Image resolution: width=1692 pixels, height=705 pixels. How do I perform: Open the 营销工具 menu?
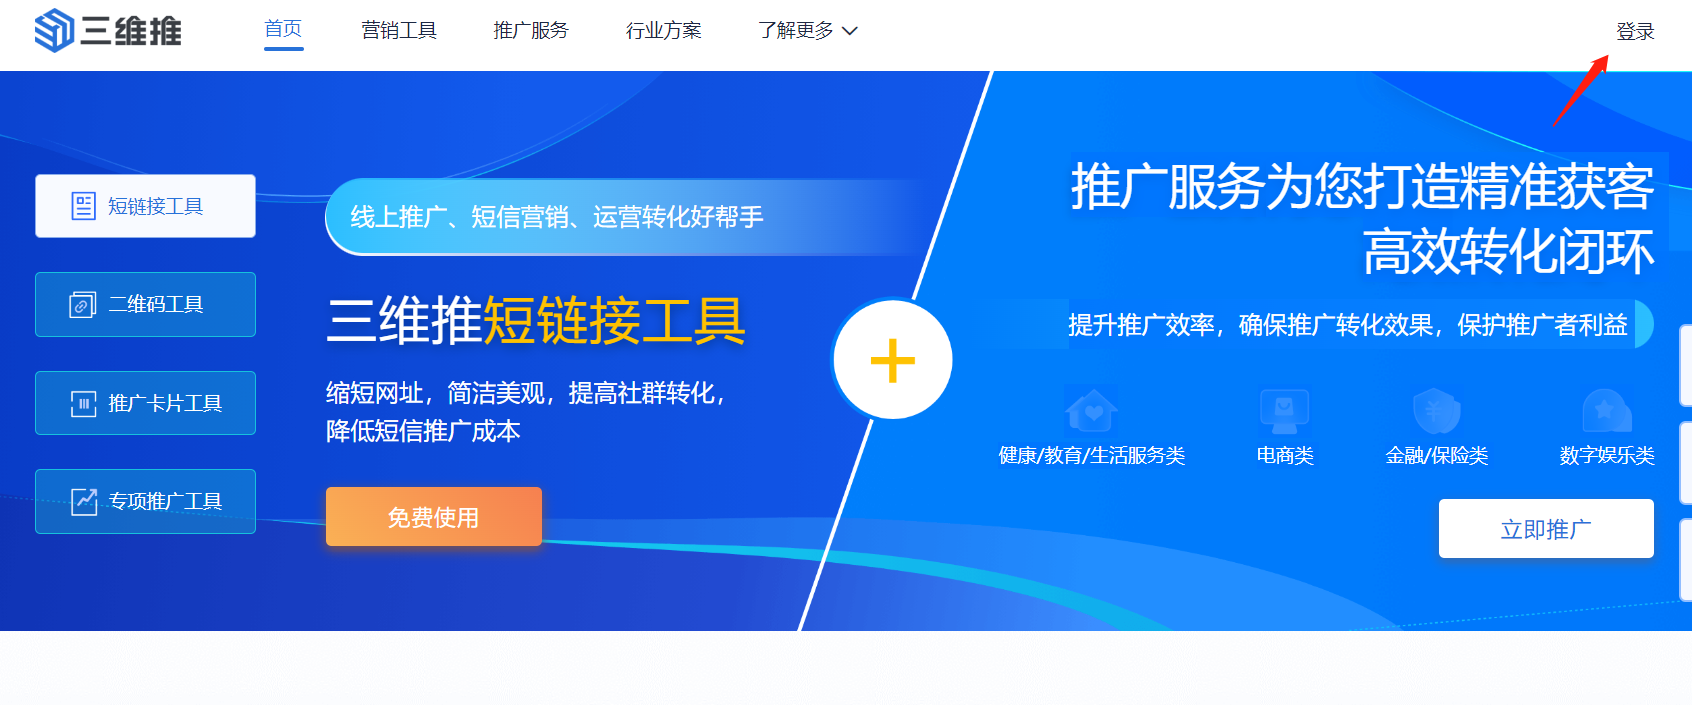(399, 31)
